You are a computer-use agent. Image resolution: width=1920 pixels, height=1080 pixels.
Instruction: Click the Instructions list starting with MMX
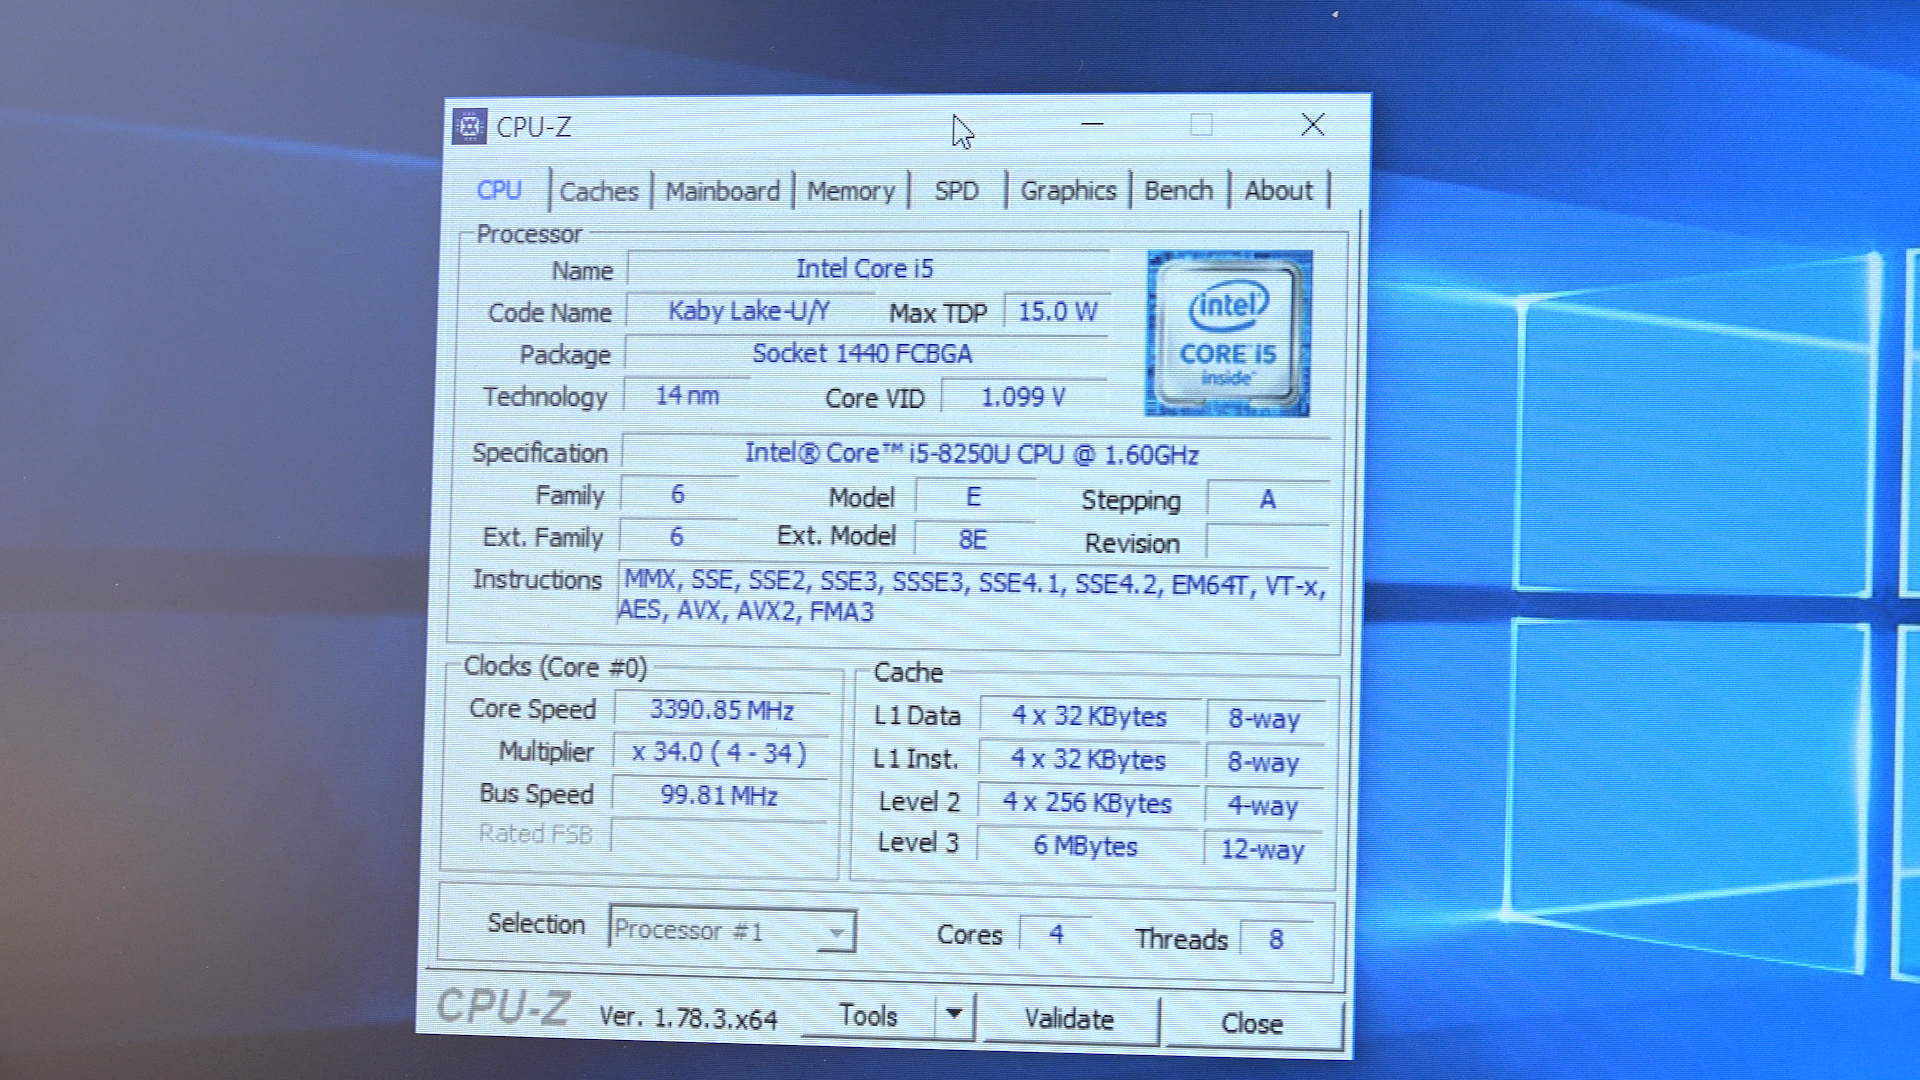tap(973, 596)
